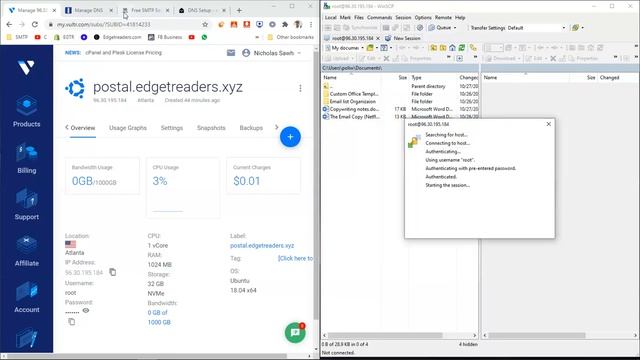Close the WinSCP connection progress dialog
Screen dimensions: 640x360
point(549,124)
